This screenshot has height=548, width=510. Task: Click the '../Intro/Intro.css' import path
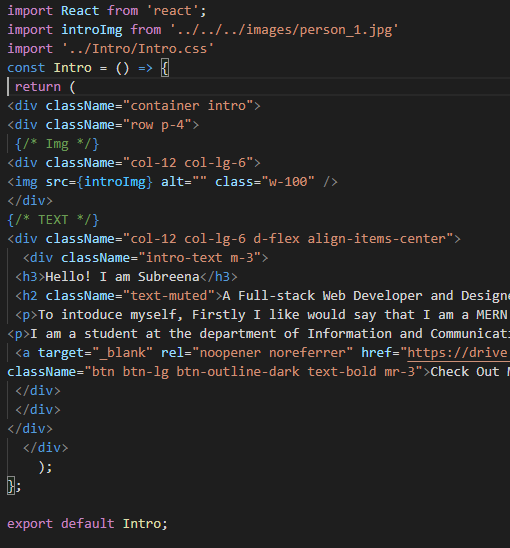click(x=138, y=49)
